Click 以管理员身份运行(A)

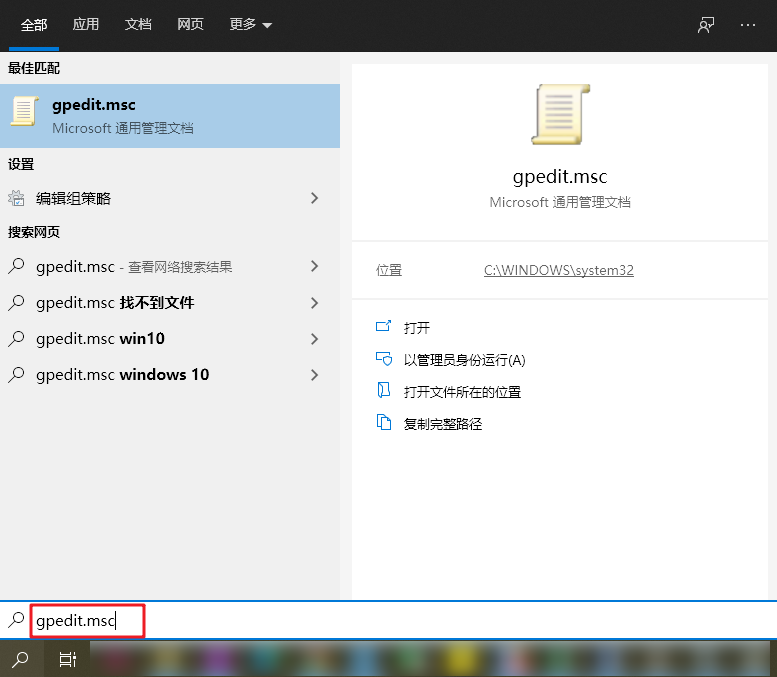pos(464,360)
